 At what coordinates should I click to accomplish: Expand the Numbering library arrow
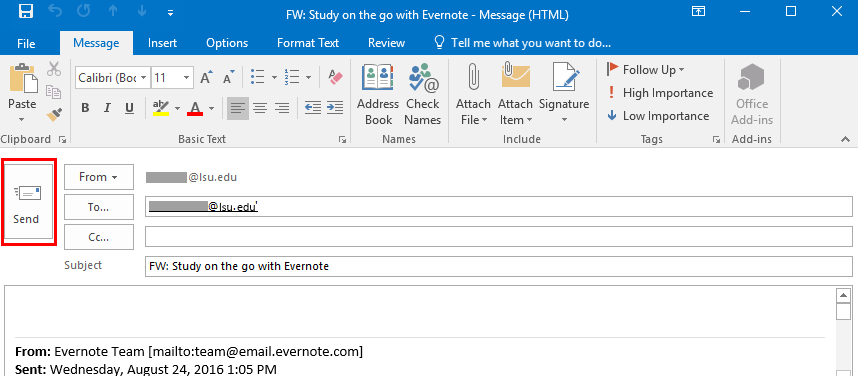point(309,78)
